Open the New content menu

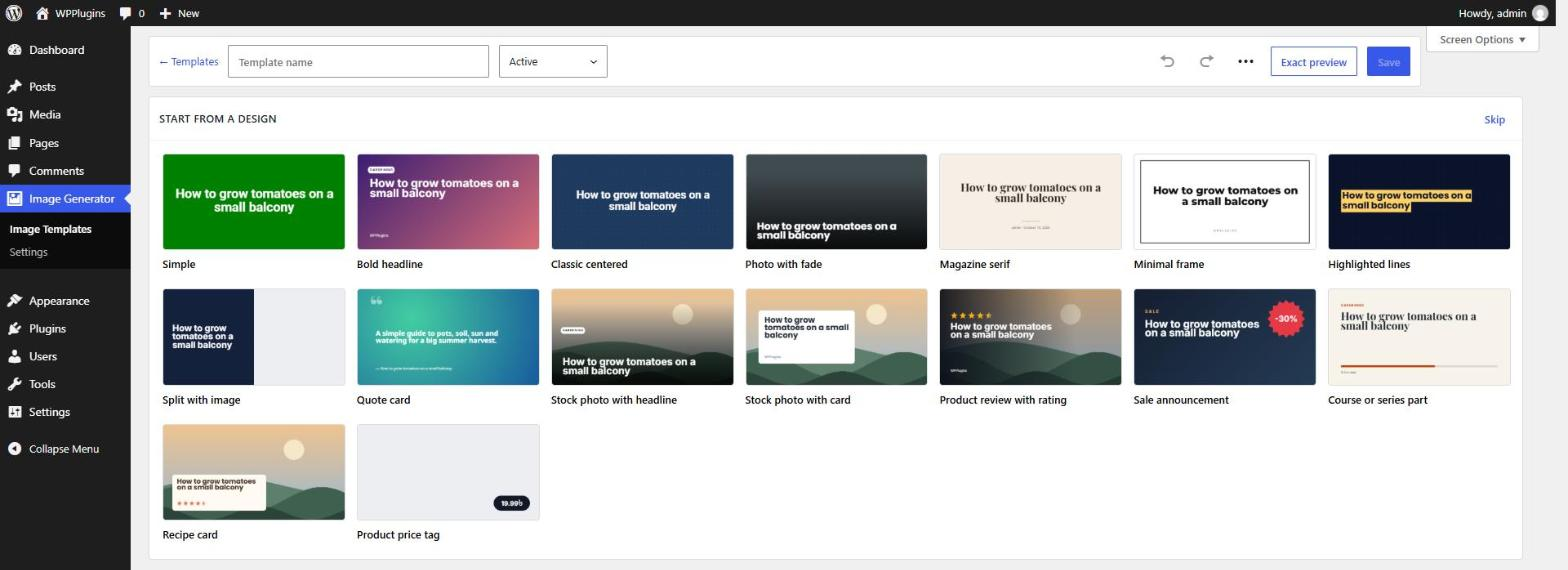[x=179, y=13]
